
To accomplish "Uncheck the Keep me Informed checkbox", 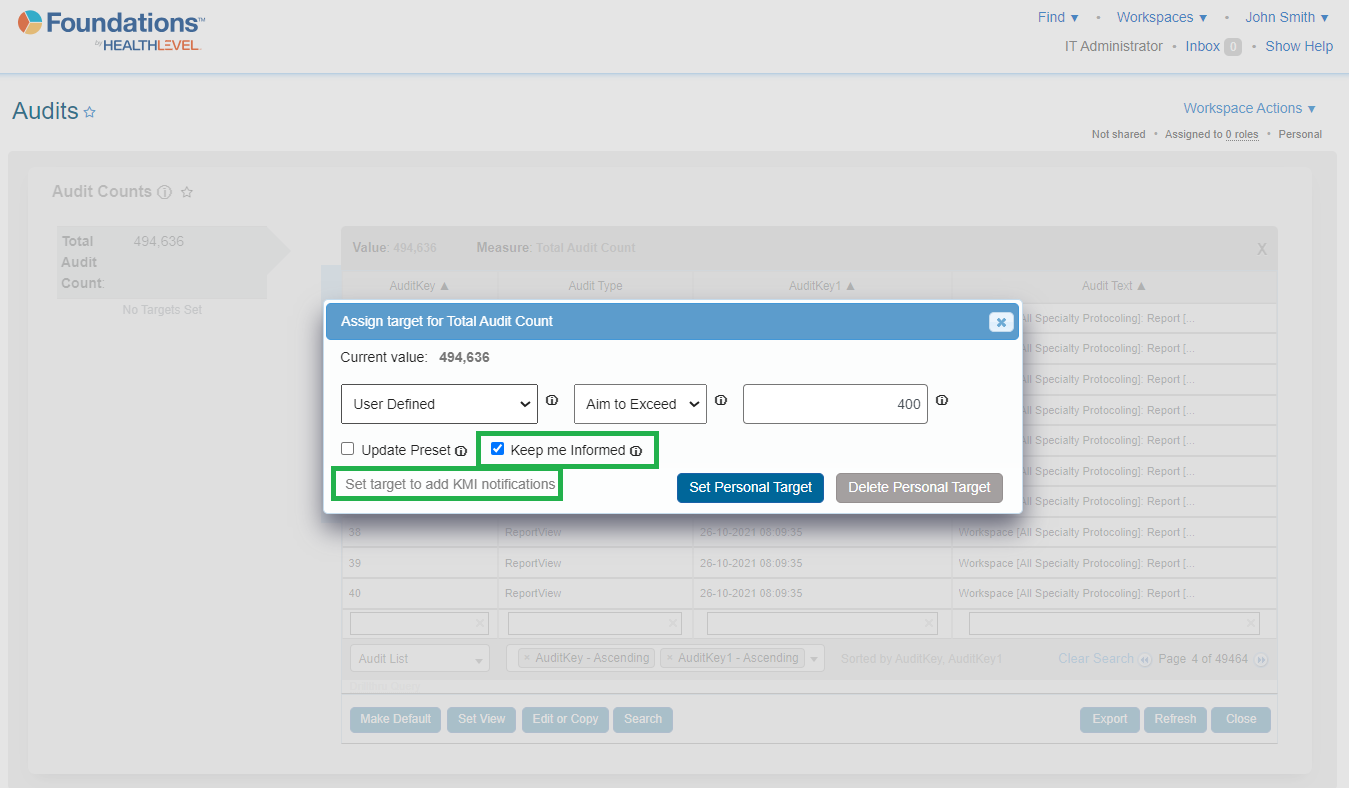I will 497,449.
